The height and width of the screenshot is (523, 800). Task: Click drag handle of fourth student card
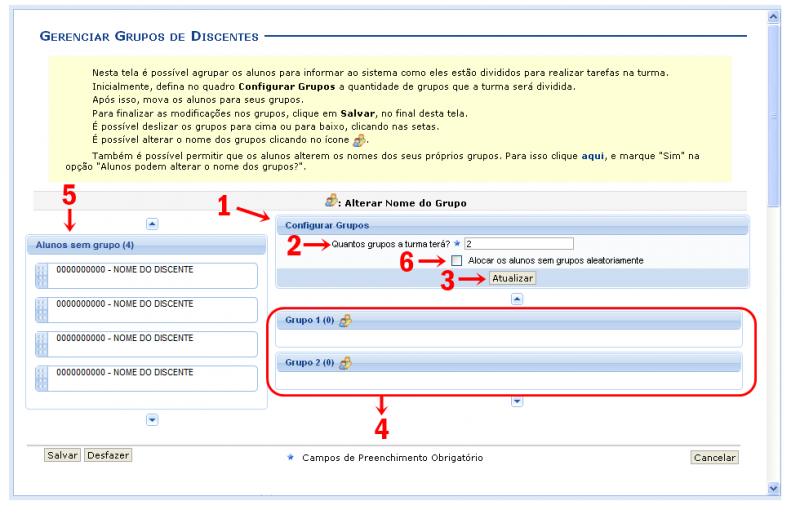point(42,379)
